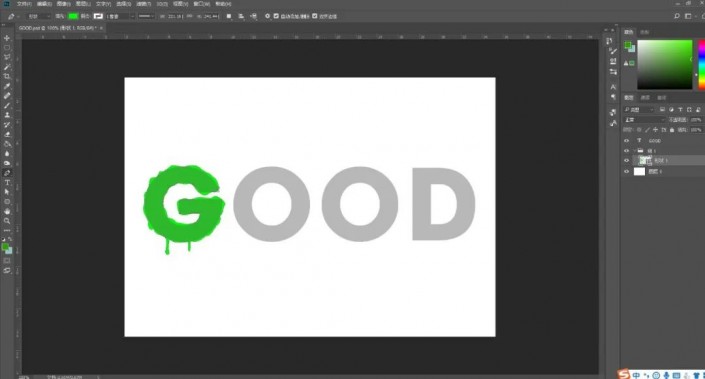Select the Dodge tool

click(7, 163)
